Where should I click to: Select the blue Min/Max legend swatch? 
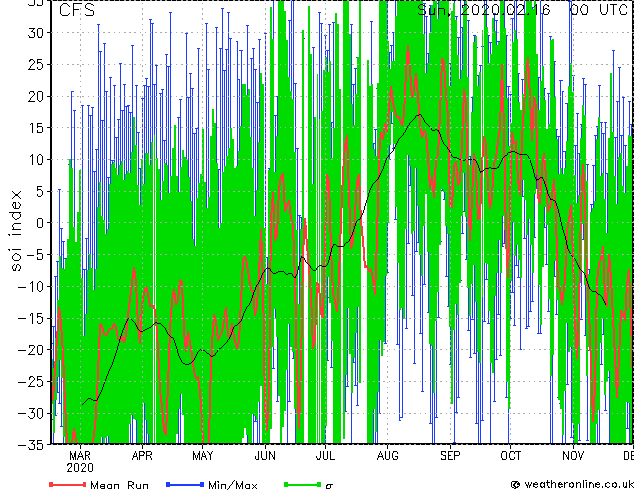(x=185, y=484)
